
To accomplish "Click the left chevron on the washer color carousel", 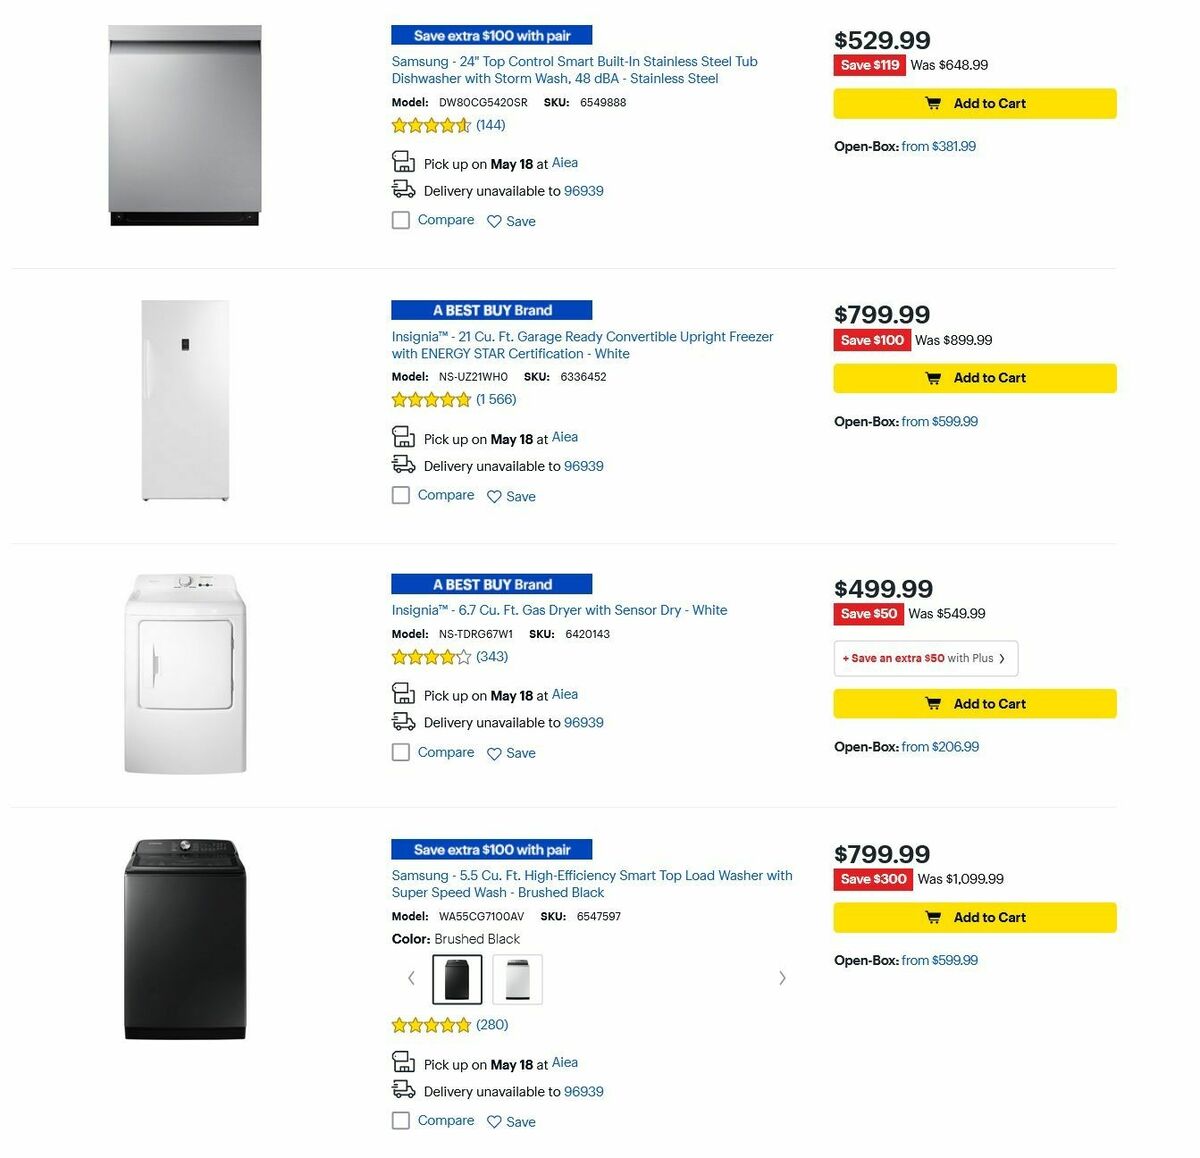I will [x=411, y=978].
